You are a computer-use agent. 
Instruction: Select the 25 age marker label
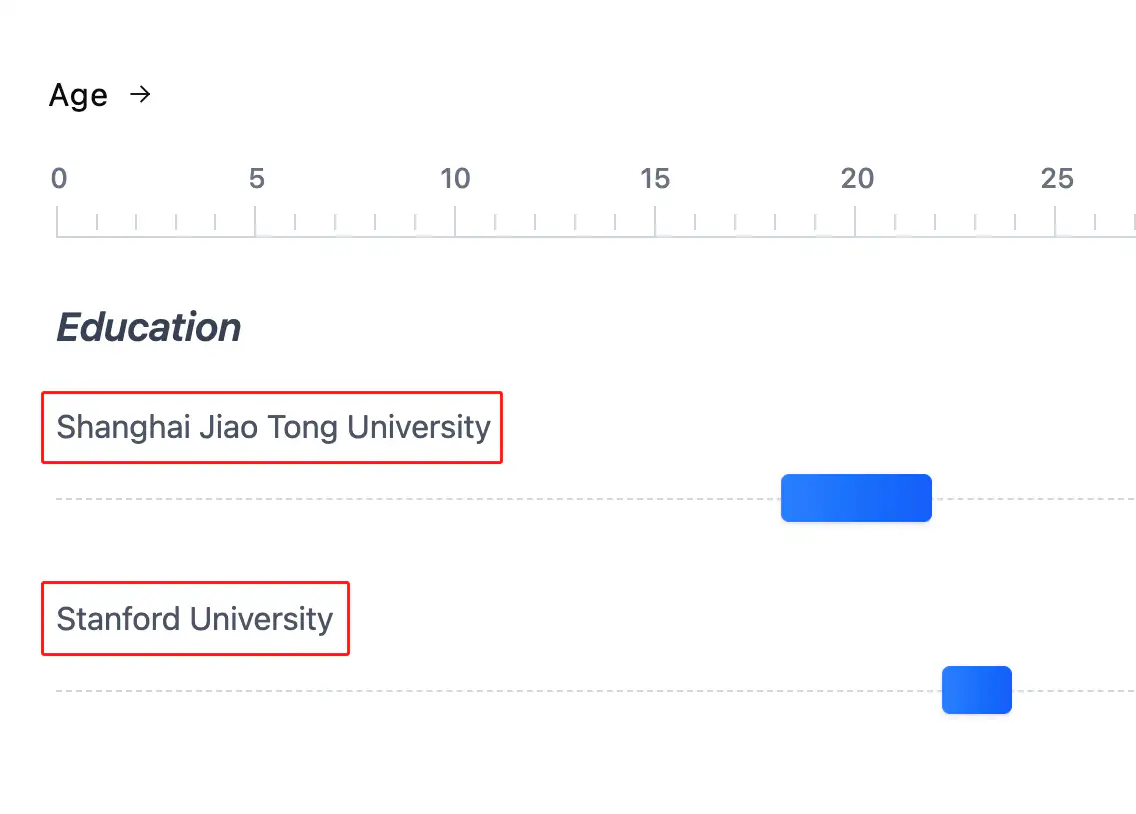pos(1057,179)
